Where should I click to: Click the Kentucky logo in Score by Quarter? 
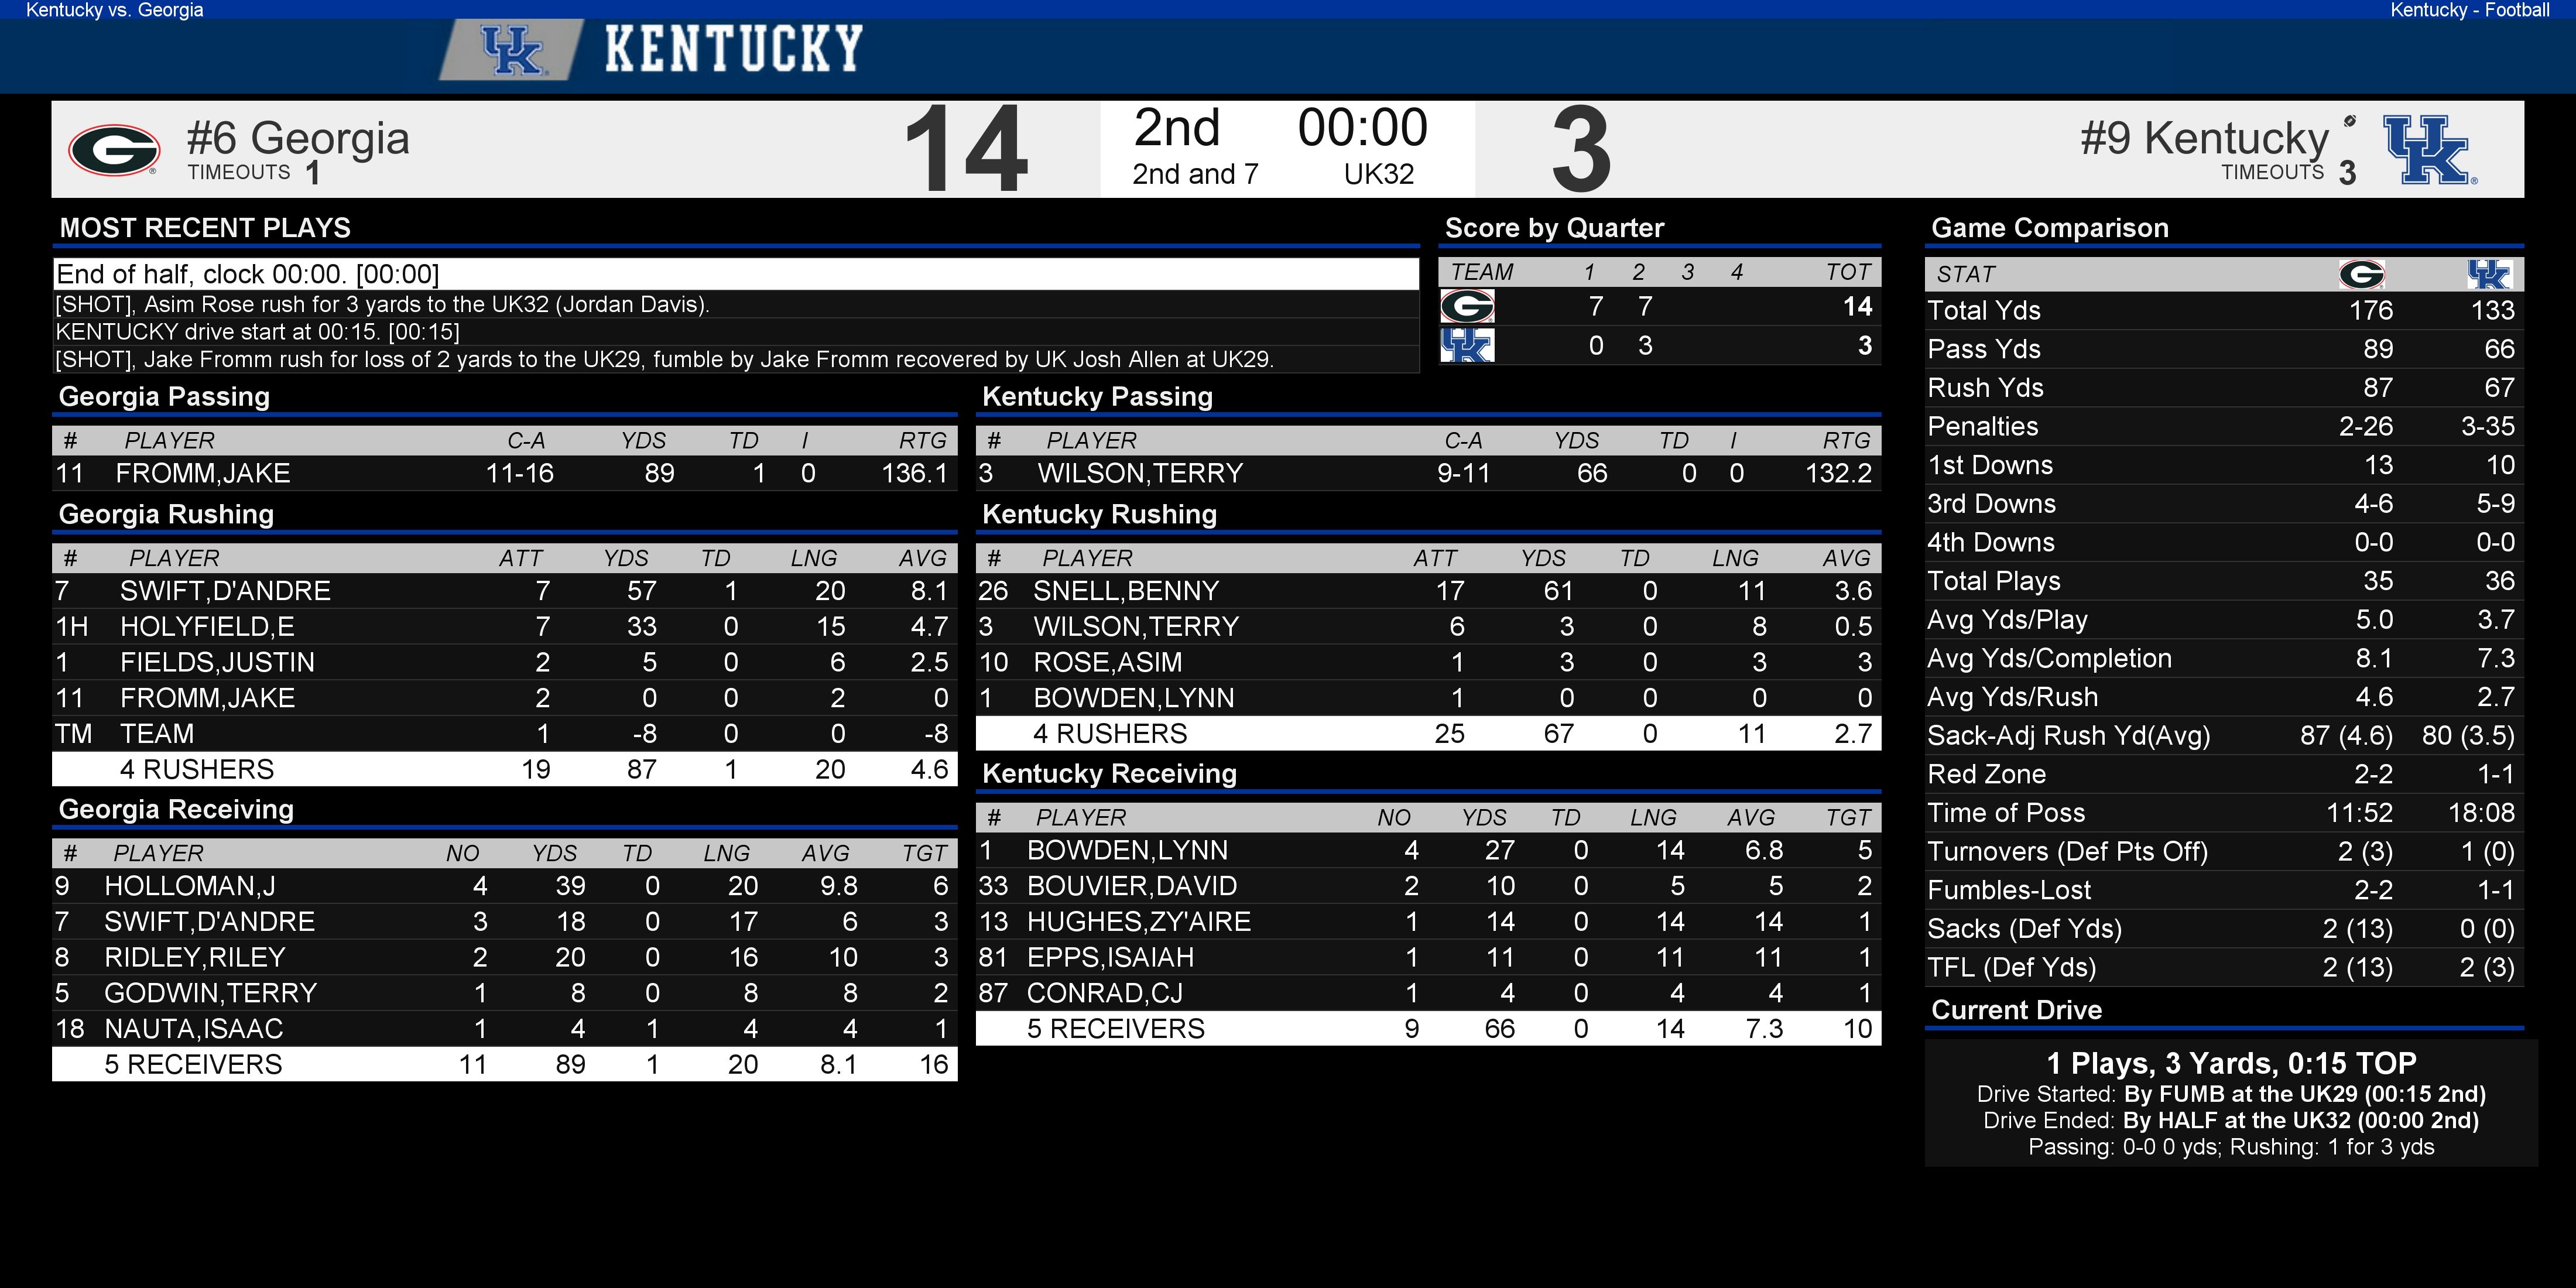(1467, 346)
